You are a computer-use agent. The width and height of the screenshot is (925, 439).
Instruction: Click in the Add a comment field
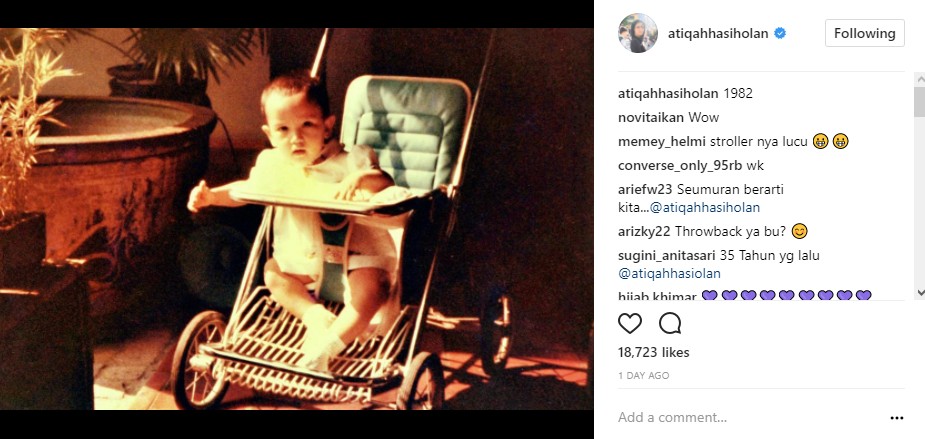749,418
